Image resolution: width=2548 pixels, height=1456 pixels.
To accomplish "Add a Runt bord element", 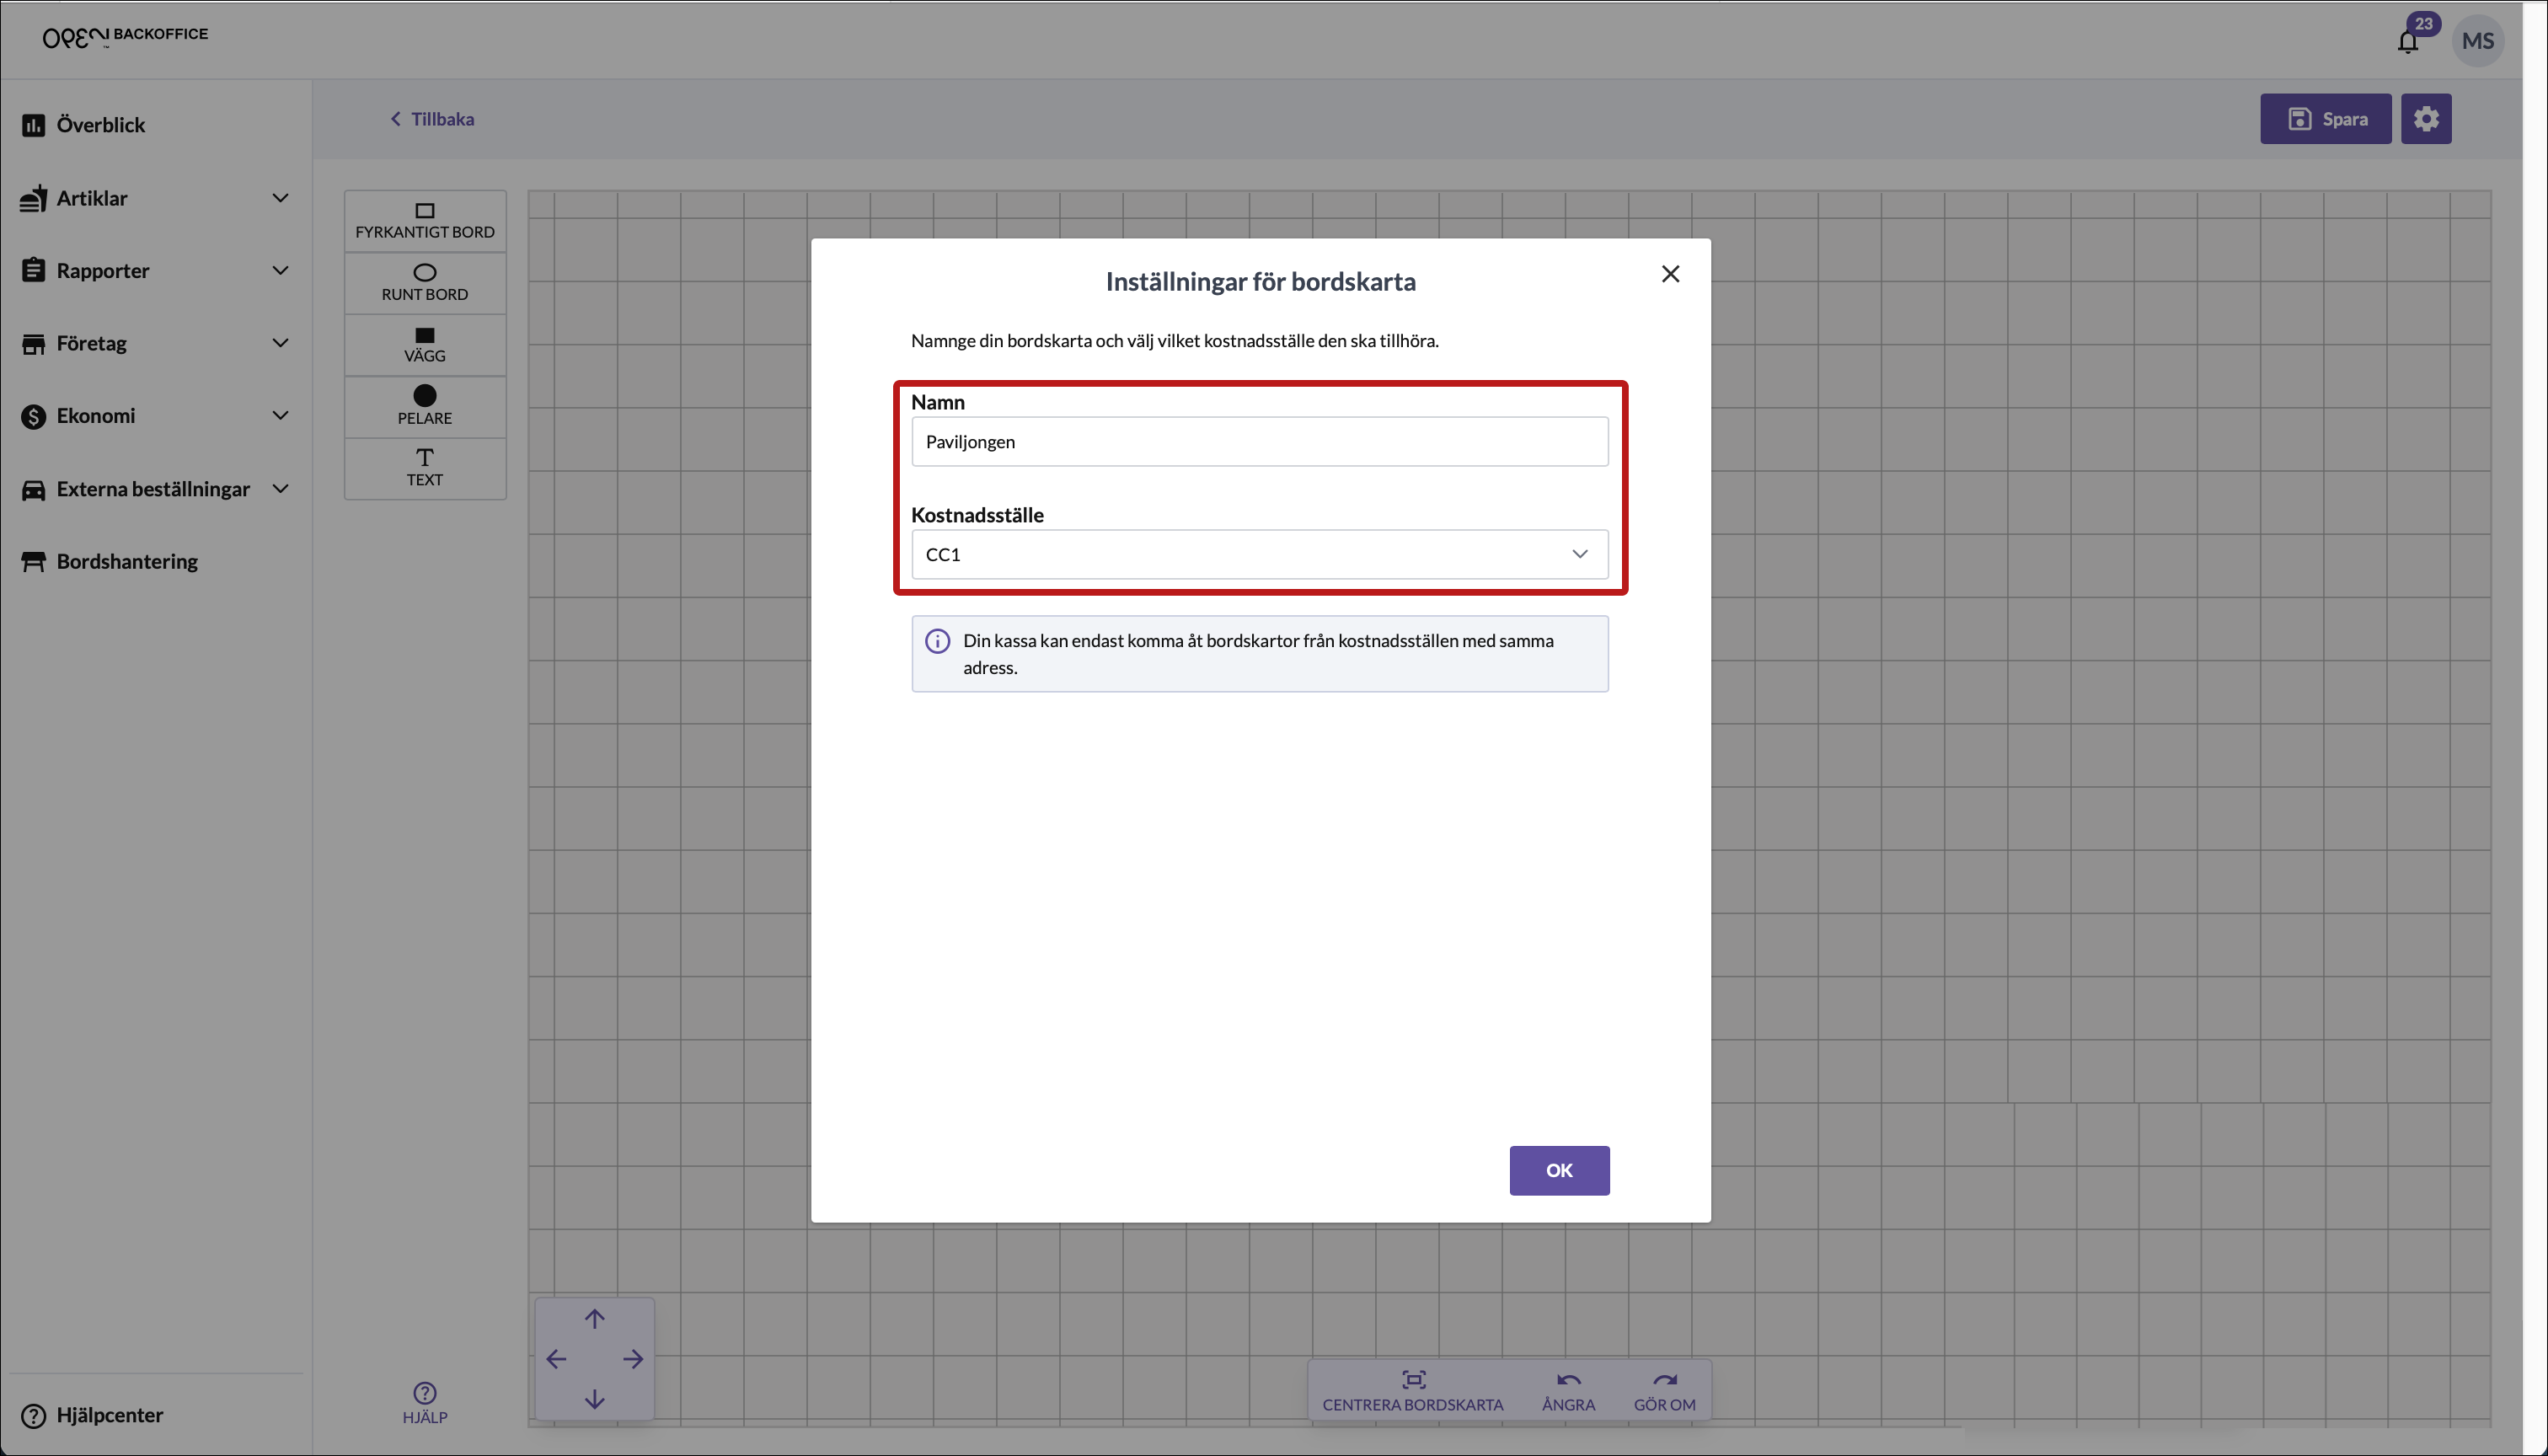I will (425, 283).
